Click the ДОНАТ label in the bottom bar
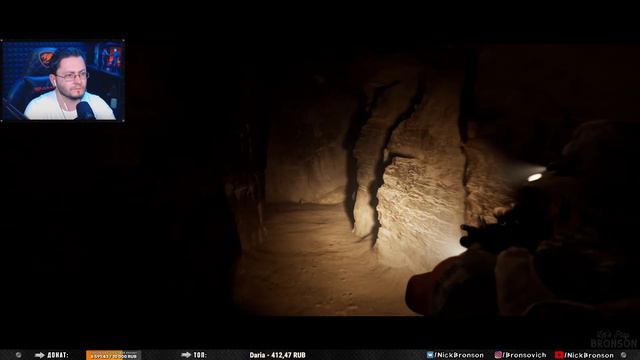The image size is (640, 360). point(58,355)
